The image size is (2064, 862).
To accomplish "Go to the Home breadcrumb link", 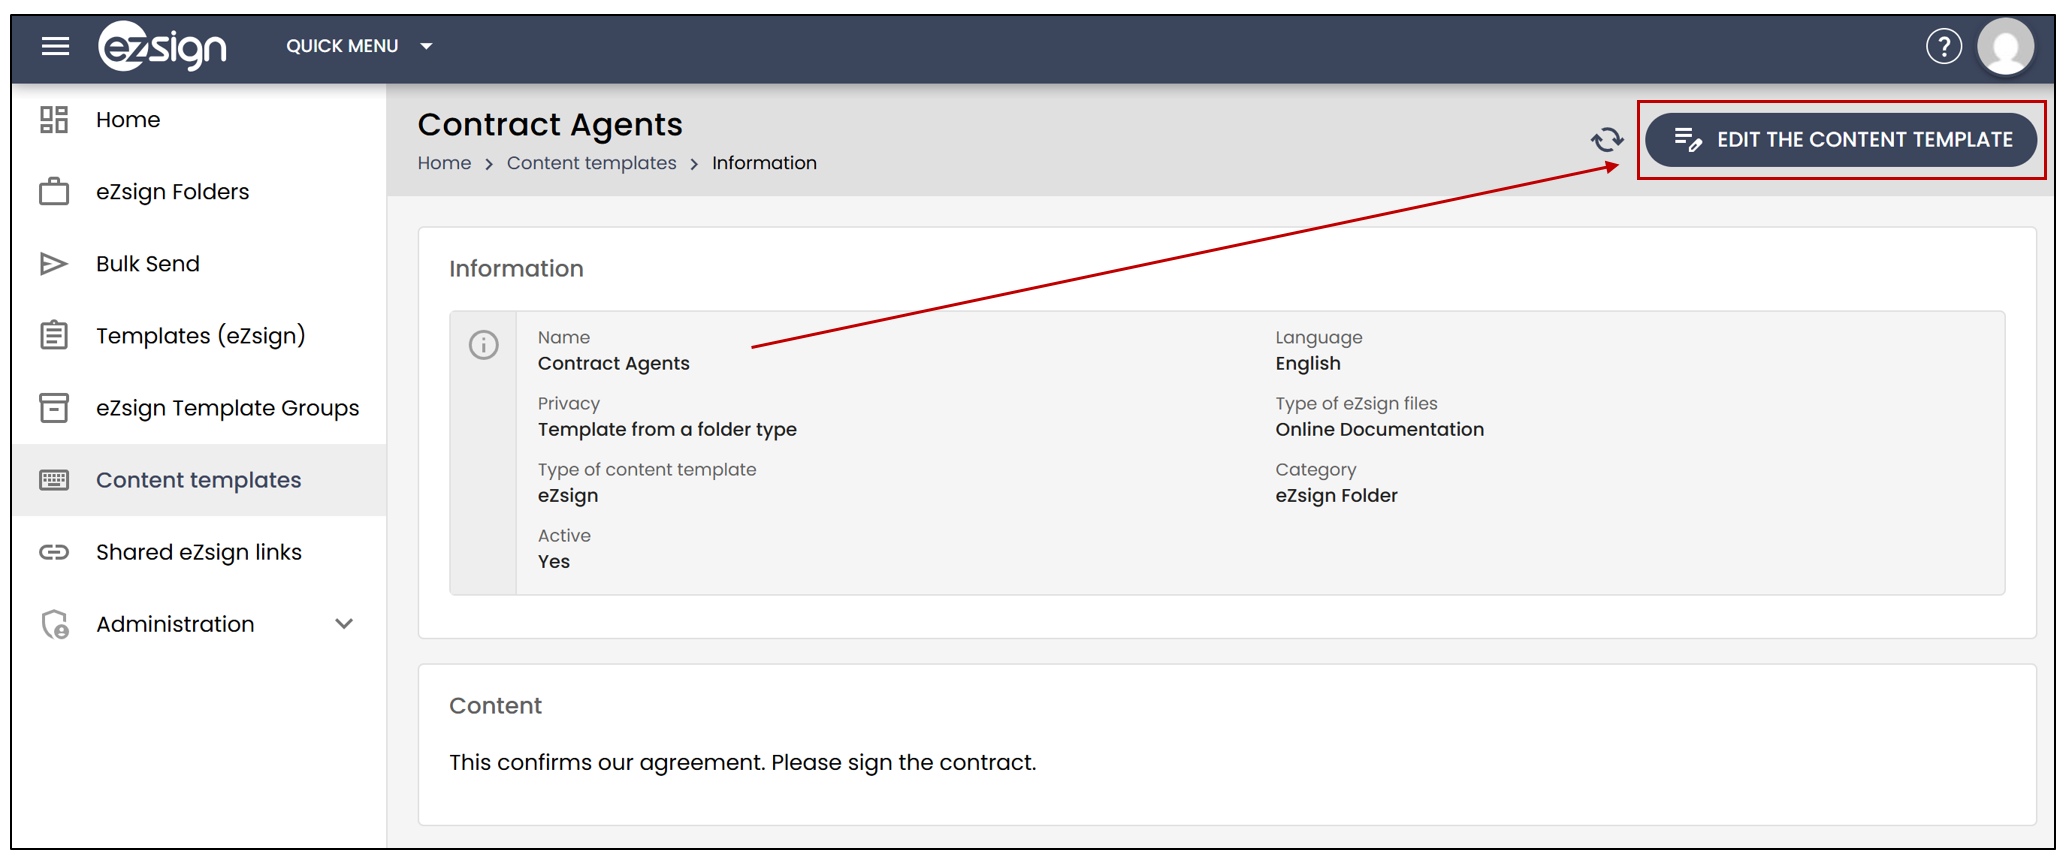I will click(444, 163).
